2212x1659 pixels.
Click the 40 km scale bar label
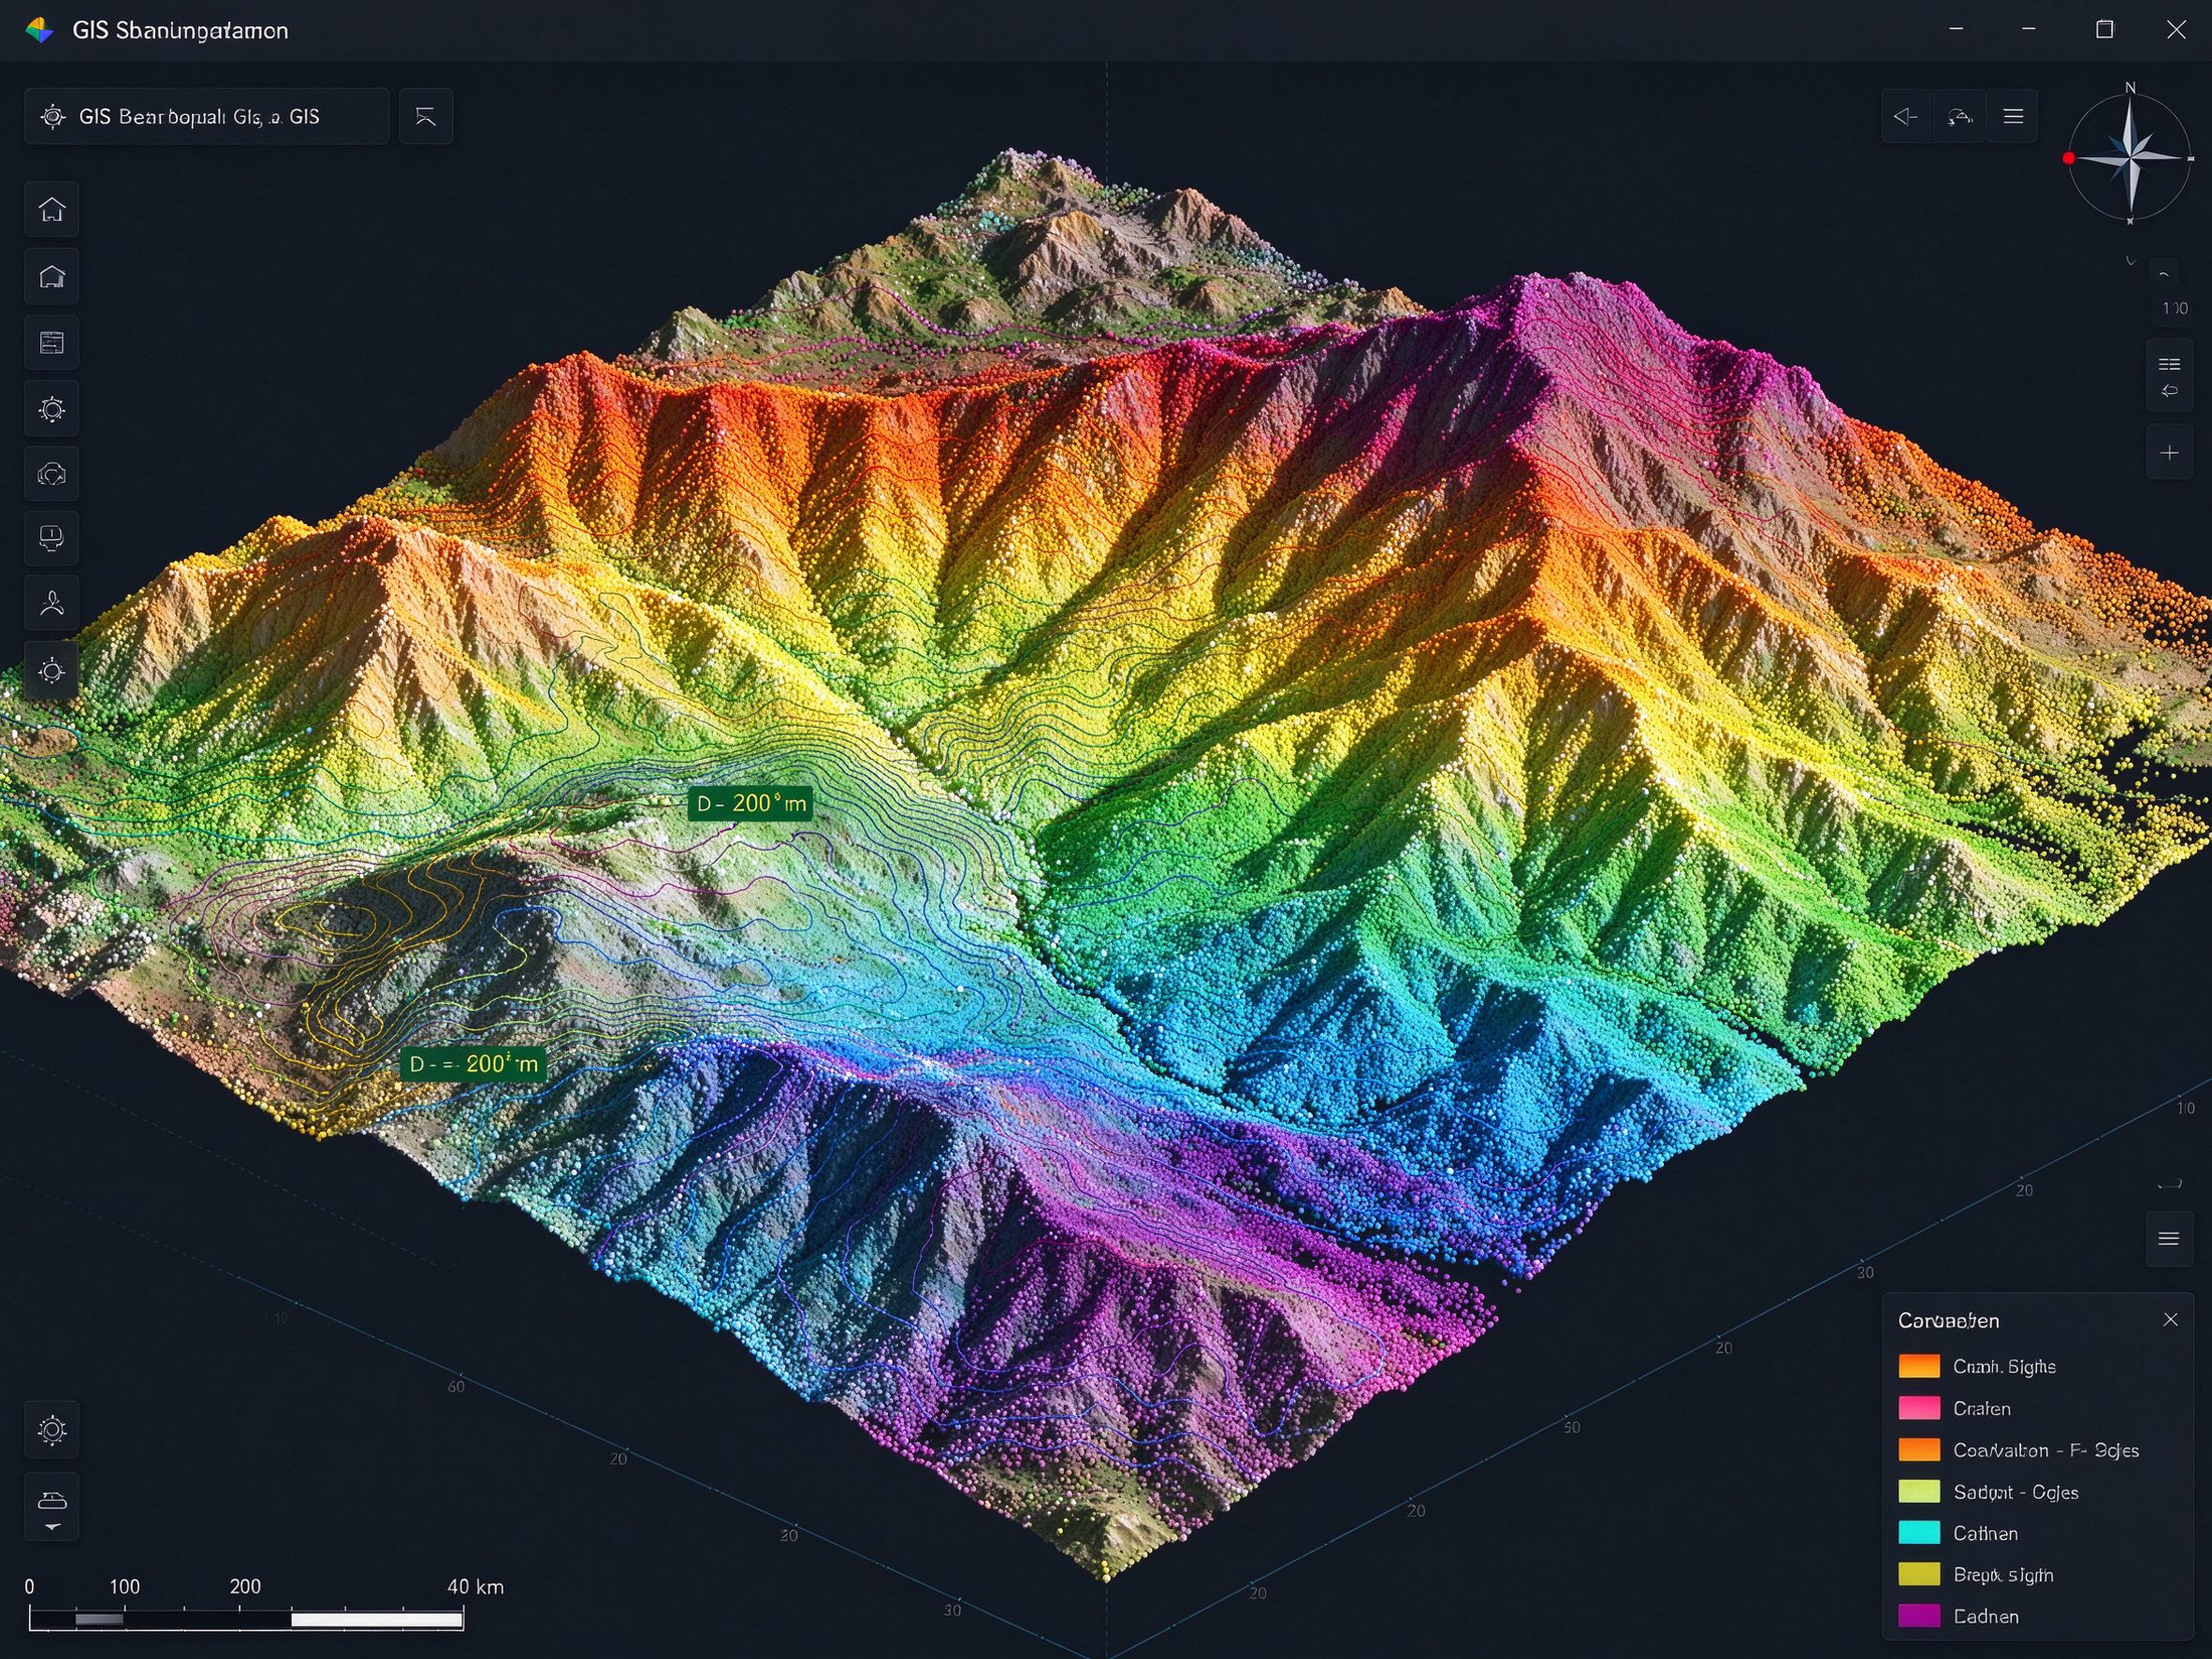[475, 1586]
